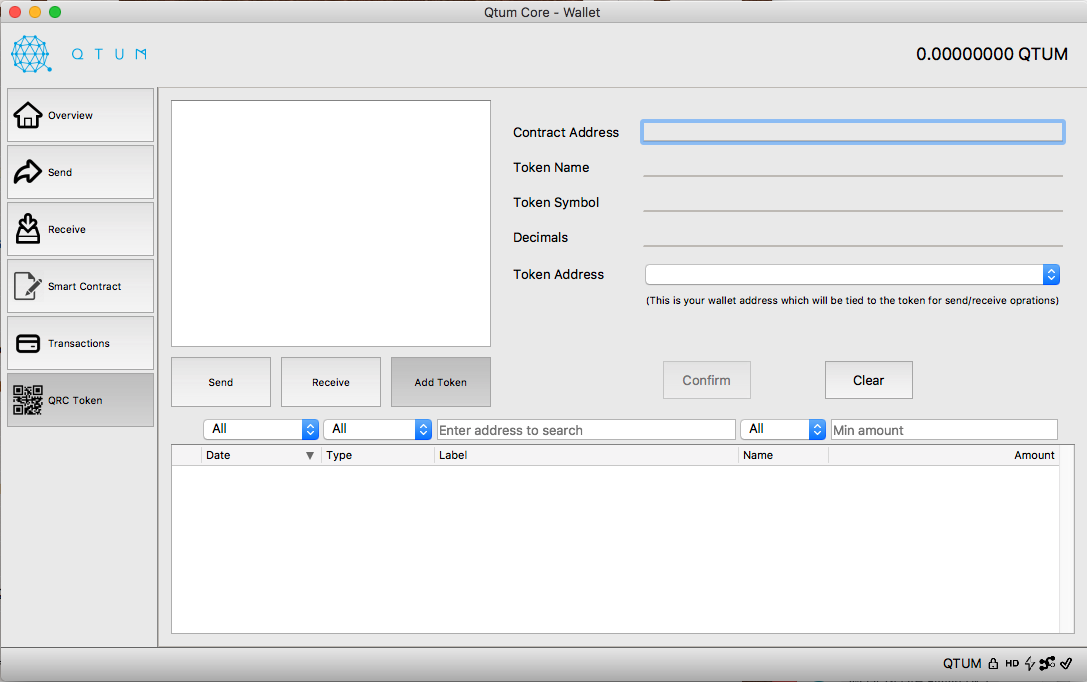The width and height of the screenshot is (1087, 682).
Task: Select the Add Token tab
Action: pyautogui.click(x=441, y=382)
